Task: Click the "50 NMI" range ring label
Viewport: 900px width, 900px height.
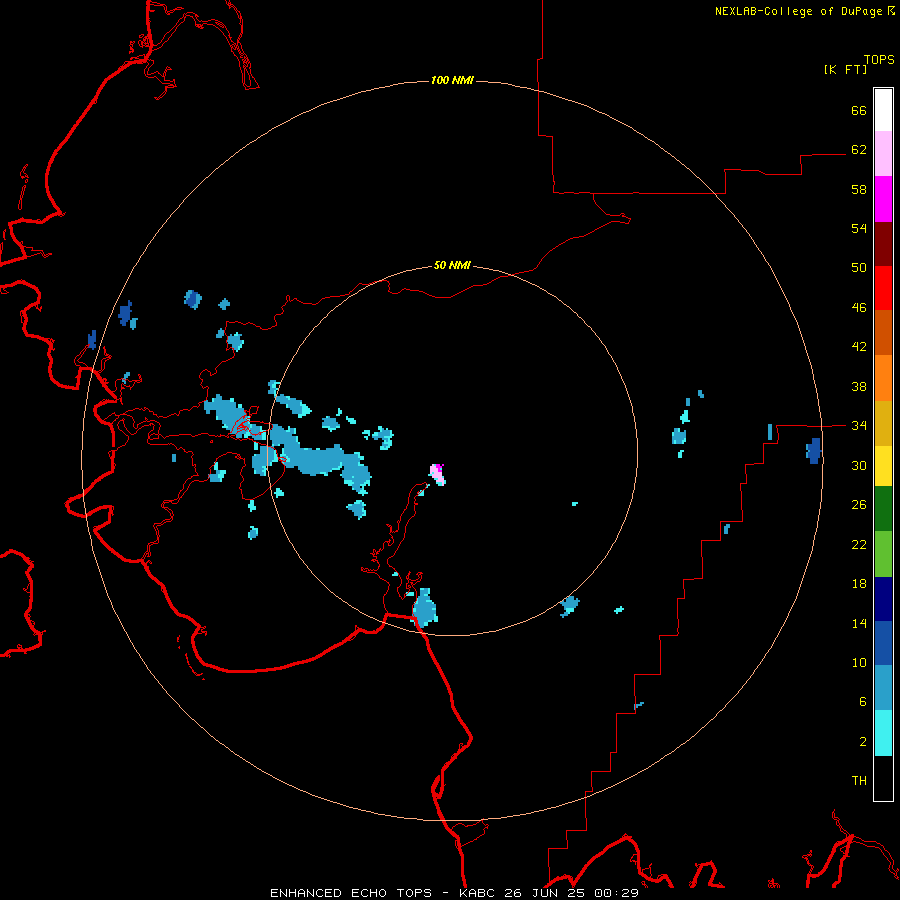Action: click(x=452, y=265)
